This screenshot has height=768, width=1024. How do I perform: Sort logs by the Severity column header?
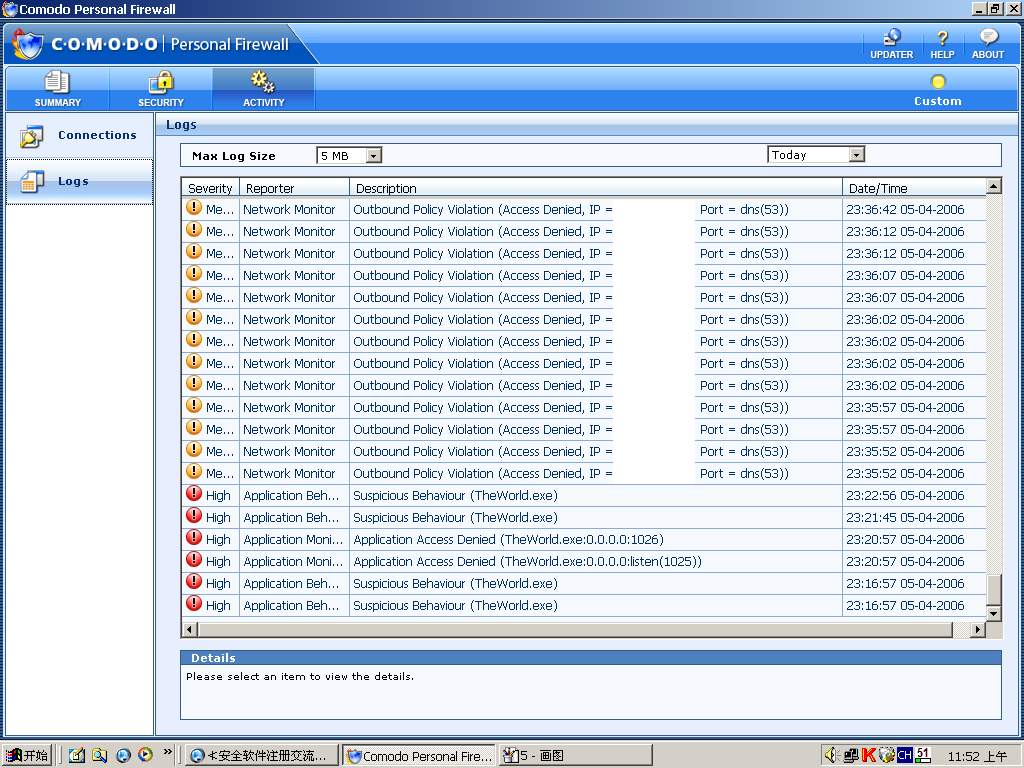(x=210, y=188)
